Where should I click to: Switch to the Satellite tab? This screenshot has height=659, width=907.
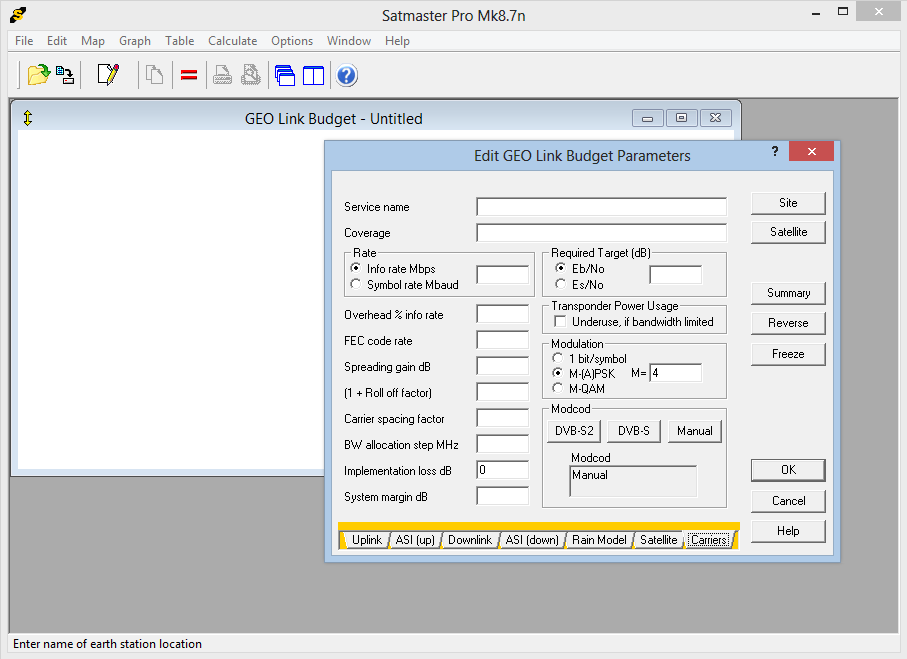point(658,540)
